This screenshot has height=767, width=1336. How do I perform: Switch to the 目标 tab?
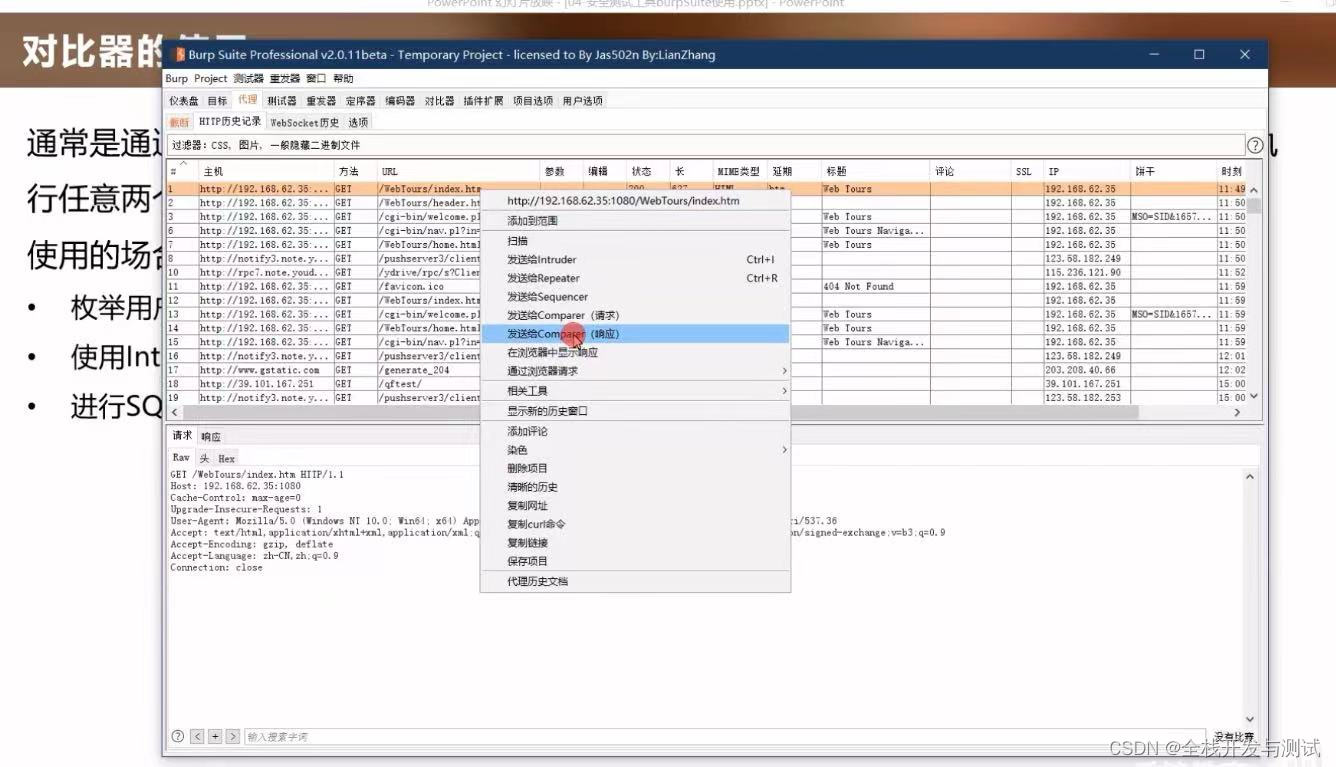tap(218, 101)
